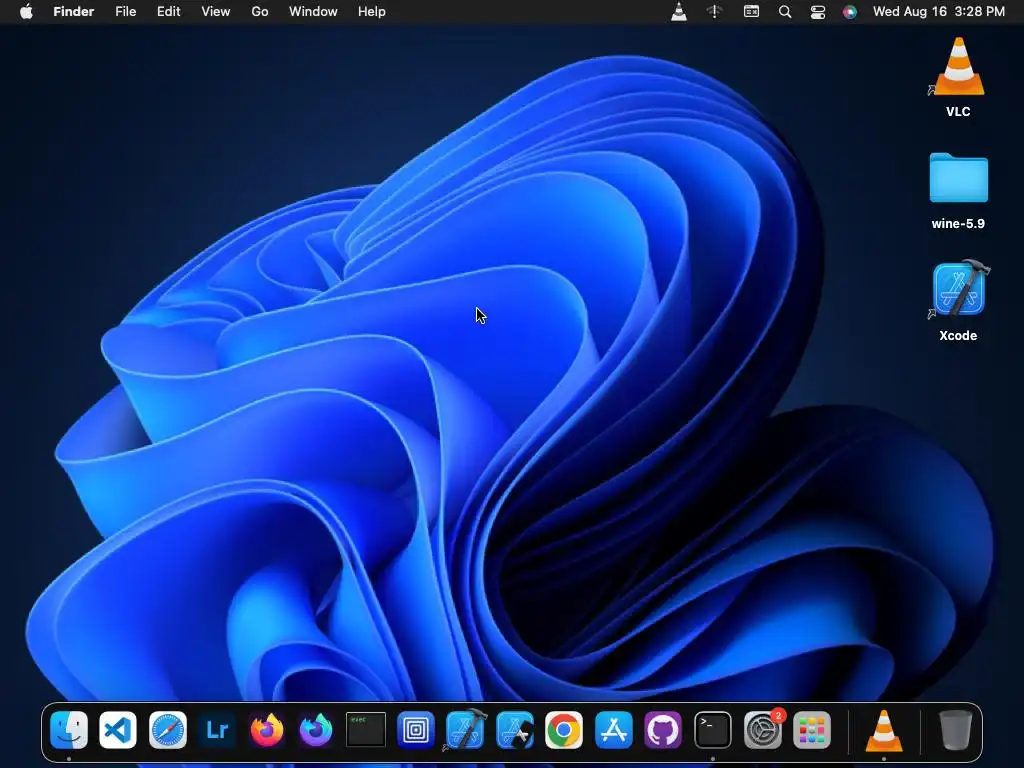Click the 'Xcode' desktop label text

coord(958,336)
